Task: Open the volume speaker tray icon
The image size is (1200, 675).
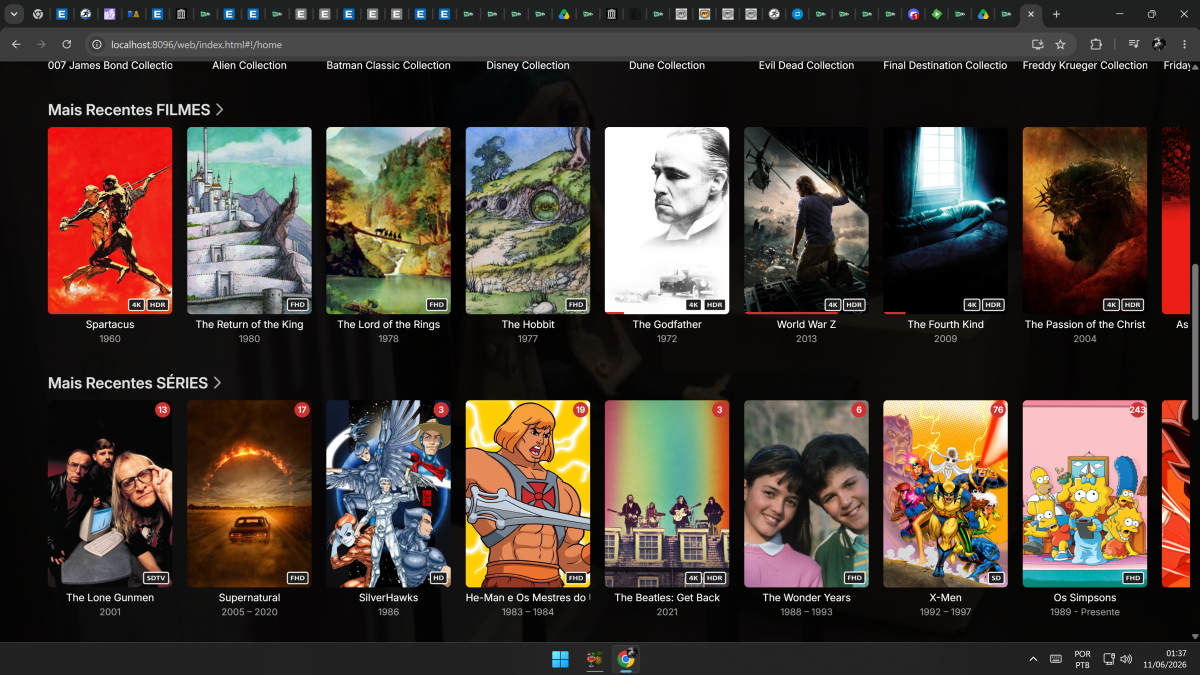Action: [x=1126, y=659]
